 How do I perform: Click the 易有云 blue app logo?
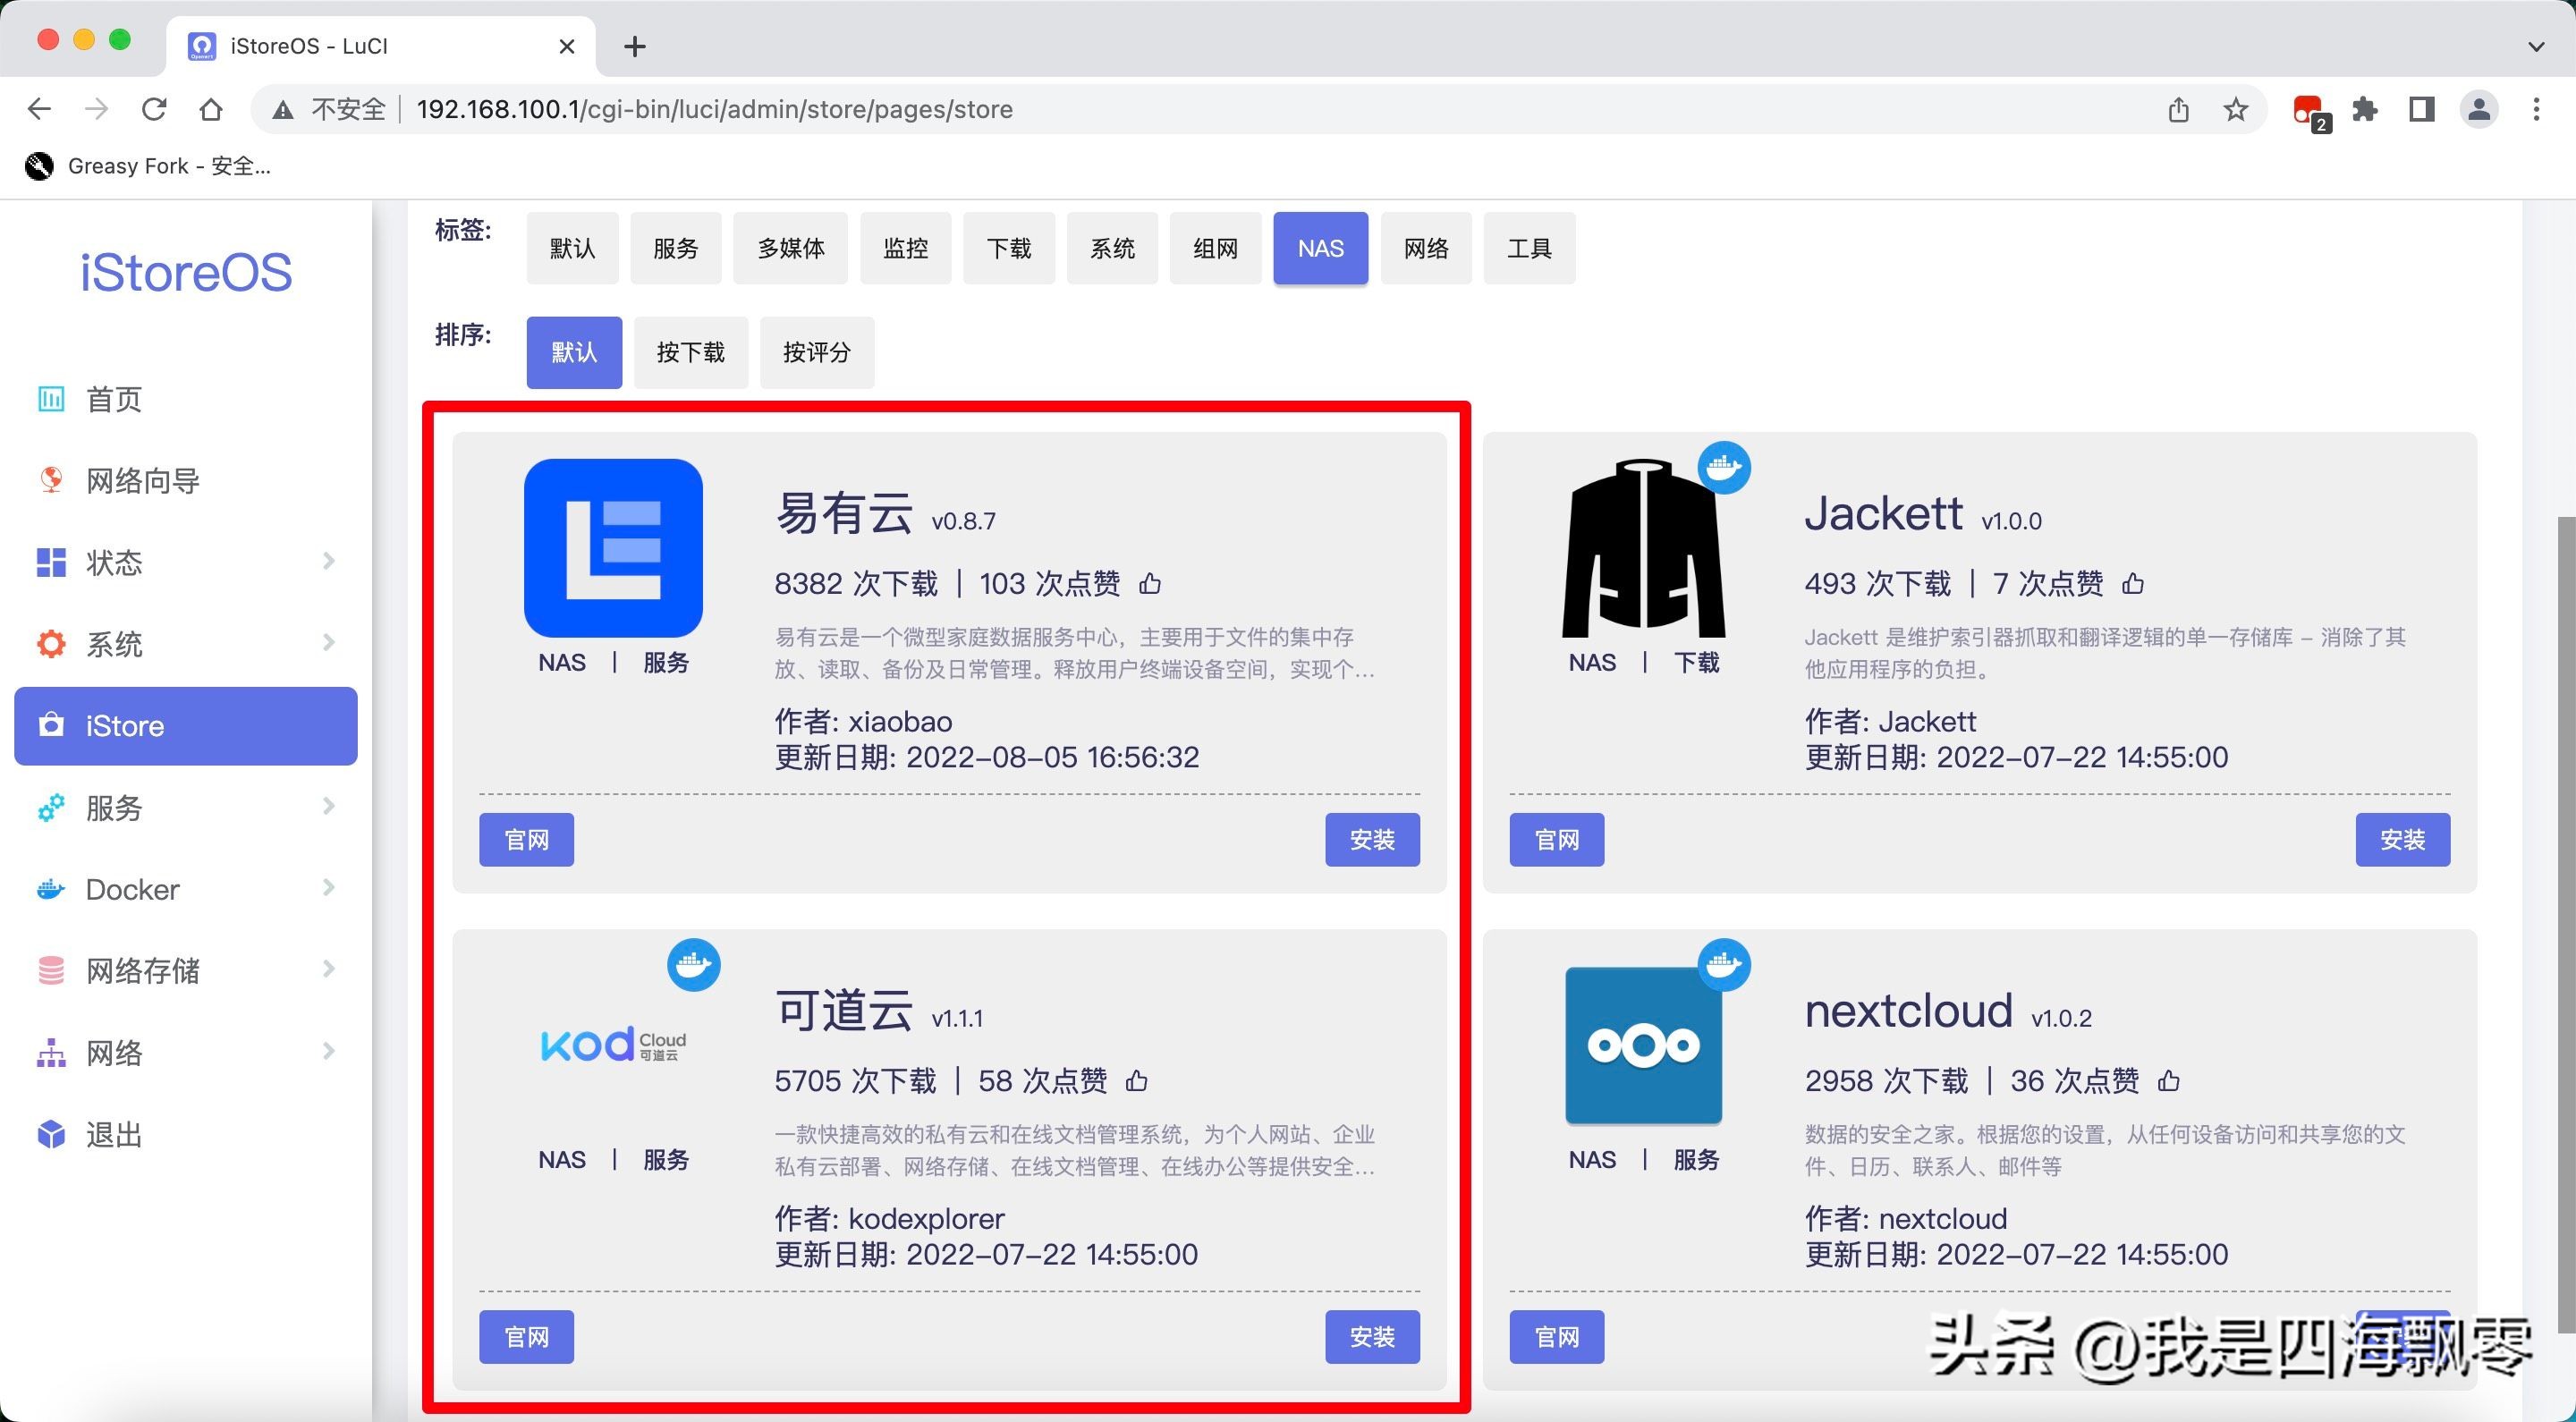(x=613, y=548)
